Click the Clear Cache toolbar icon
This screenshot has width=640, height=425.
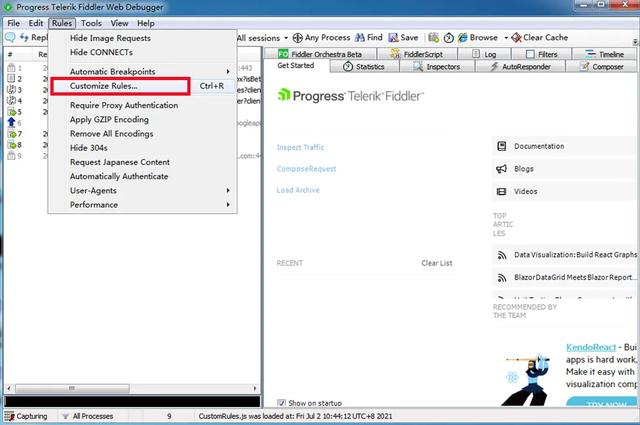pos(516,38)
